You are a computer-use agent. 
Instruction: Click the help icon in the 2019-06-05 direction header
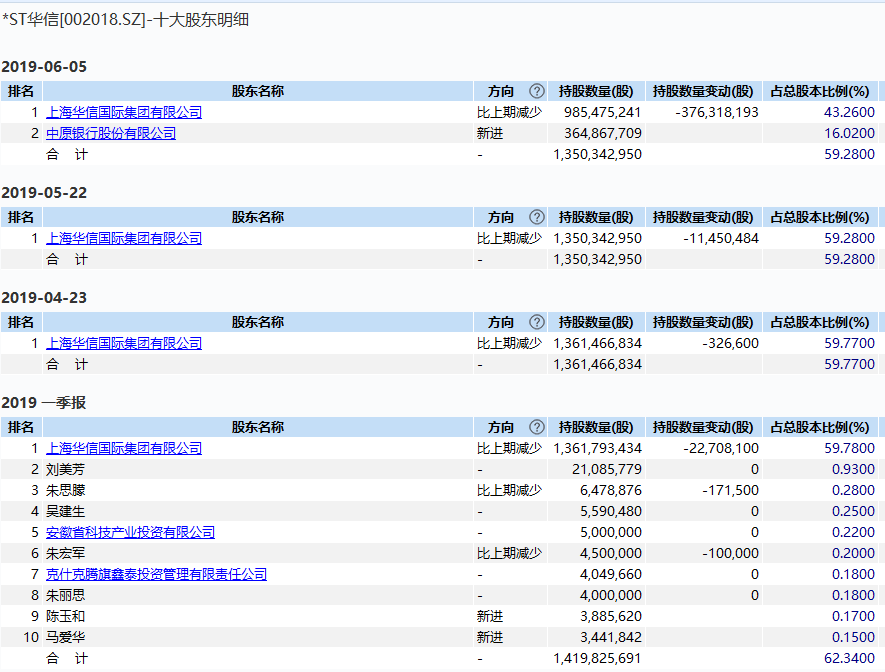[x=537, y=91]
